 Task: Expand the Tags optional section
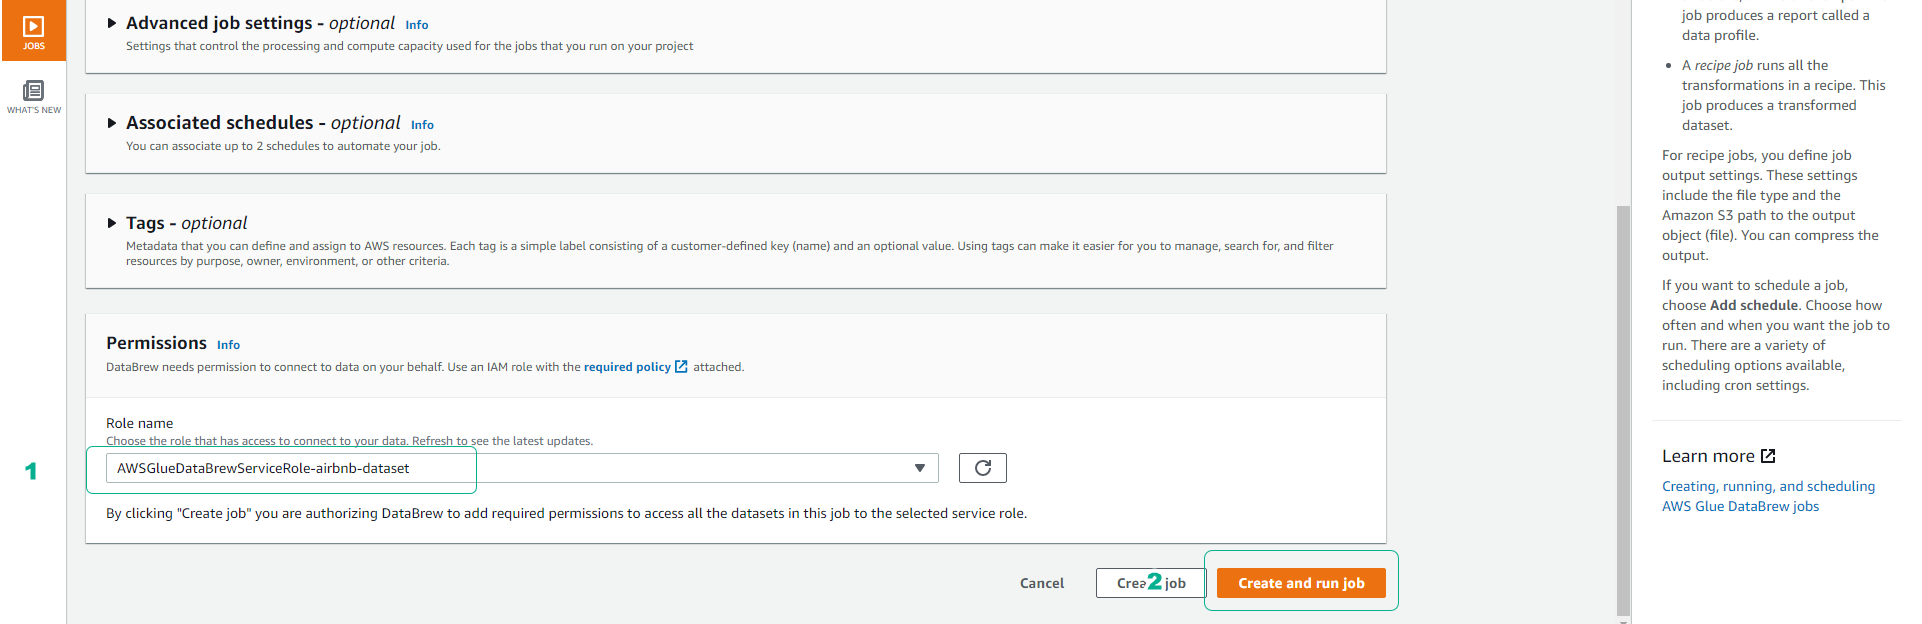[x=112, y=223]
